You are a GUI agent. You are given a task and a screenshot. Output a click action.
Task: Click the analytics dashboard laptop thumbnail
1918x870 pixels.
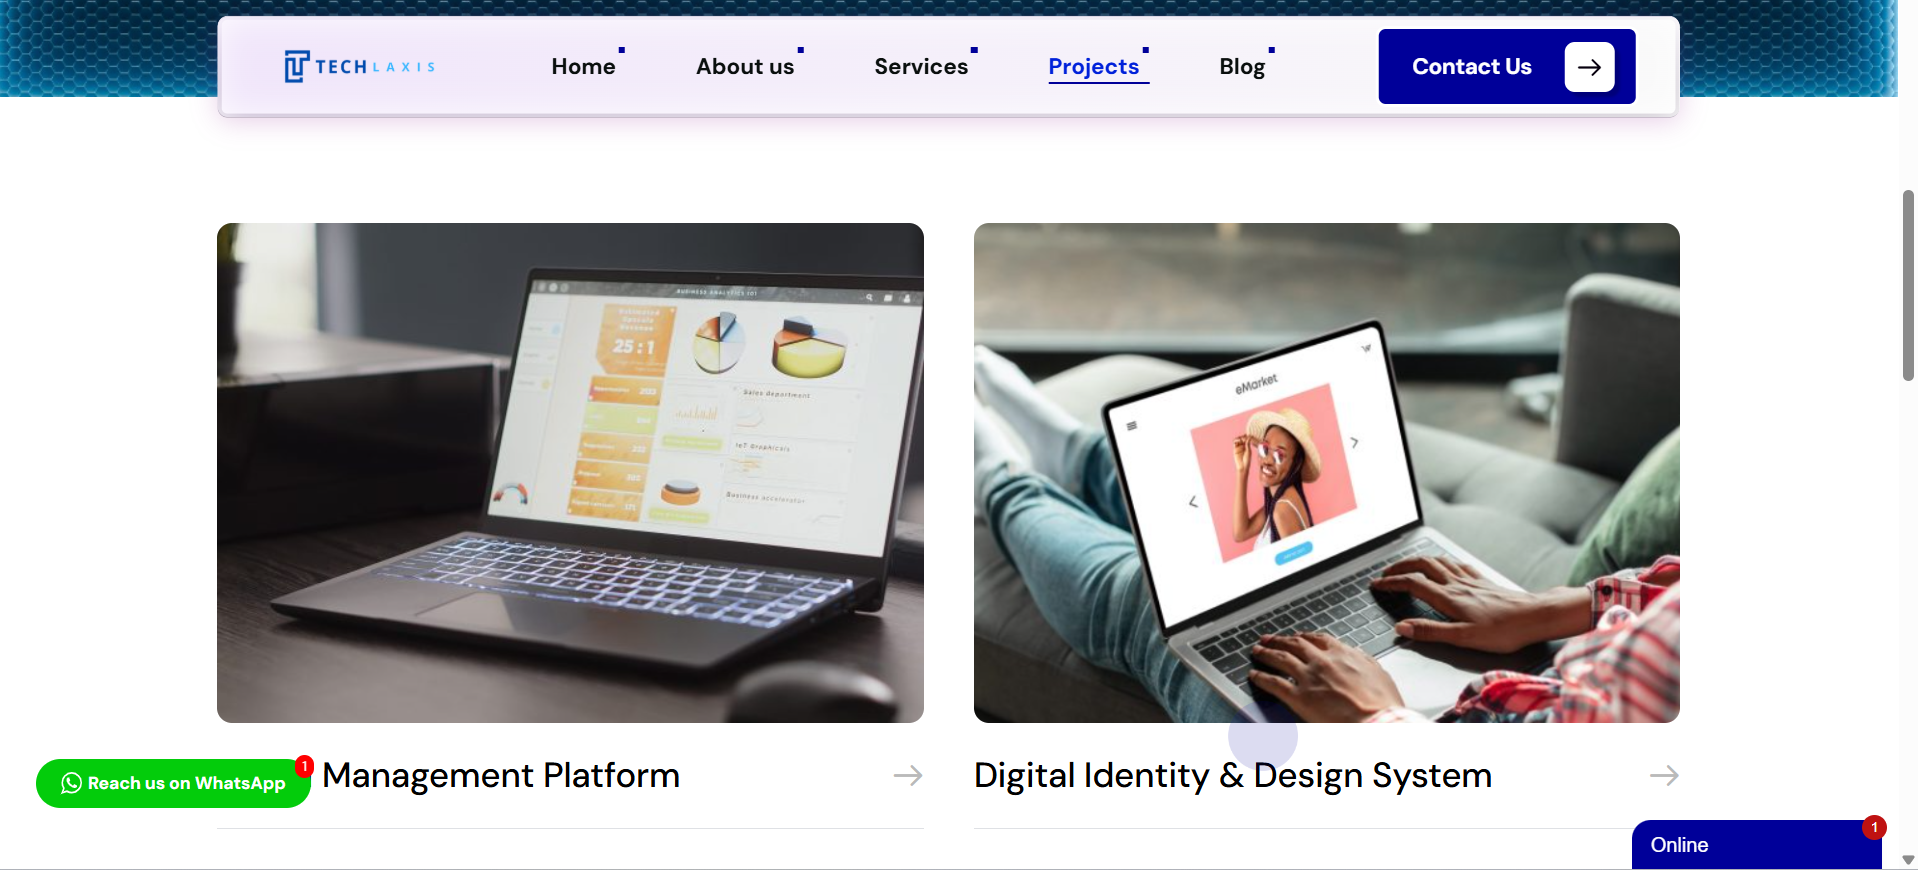click(570, 473)
